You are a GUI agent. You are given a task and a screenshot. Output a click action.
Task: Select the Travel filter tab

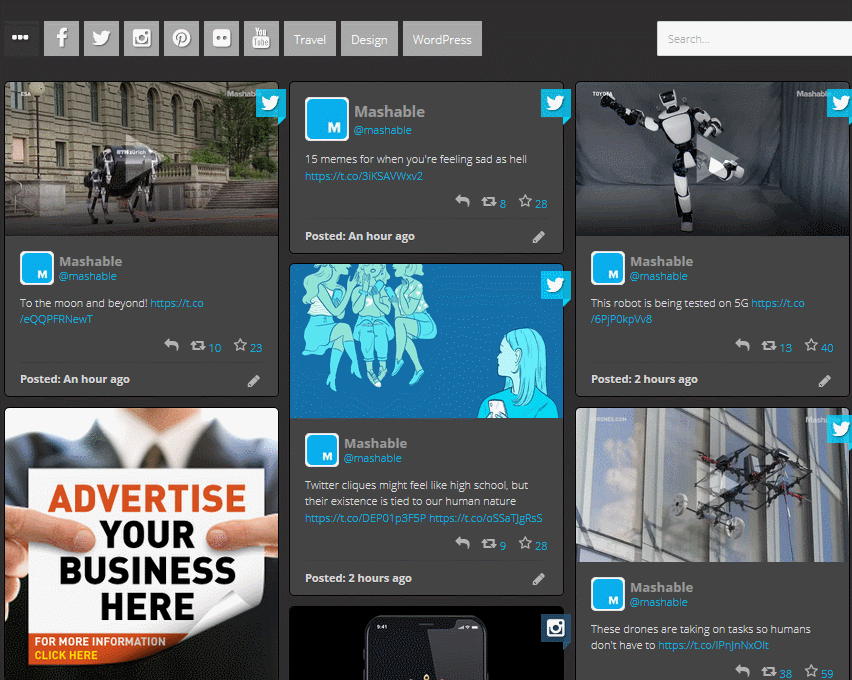(x=310, y=38)
